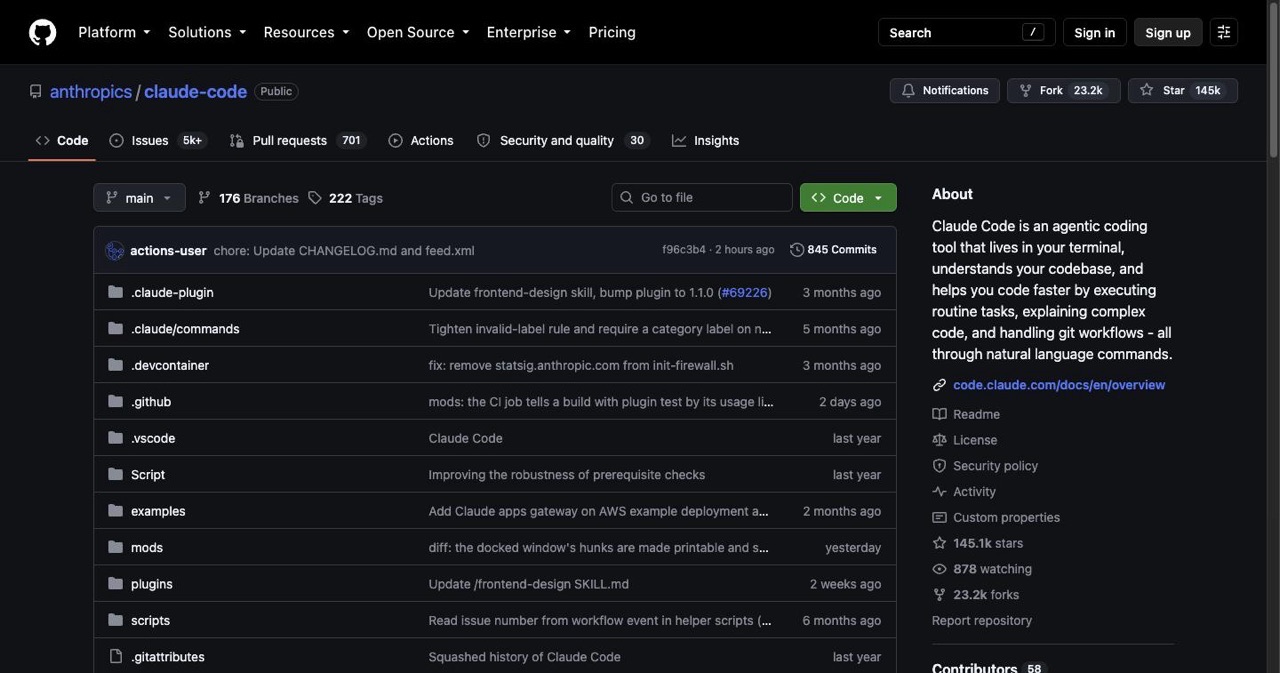Click the folder icon for .claude/commands

pos(115,328)
